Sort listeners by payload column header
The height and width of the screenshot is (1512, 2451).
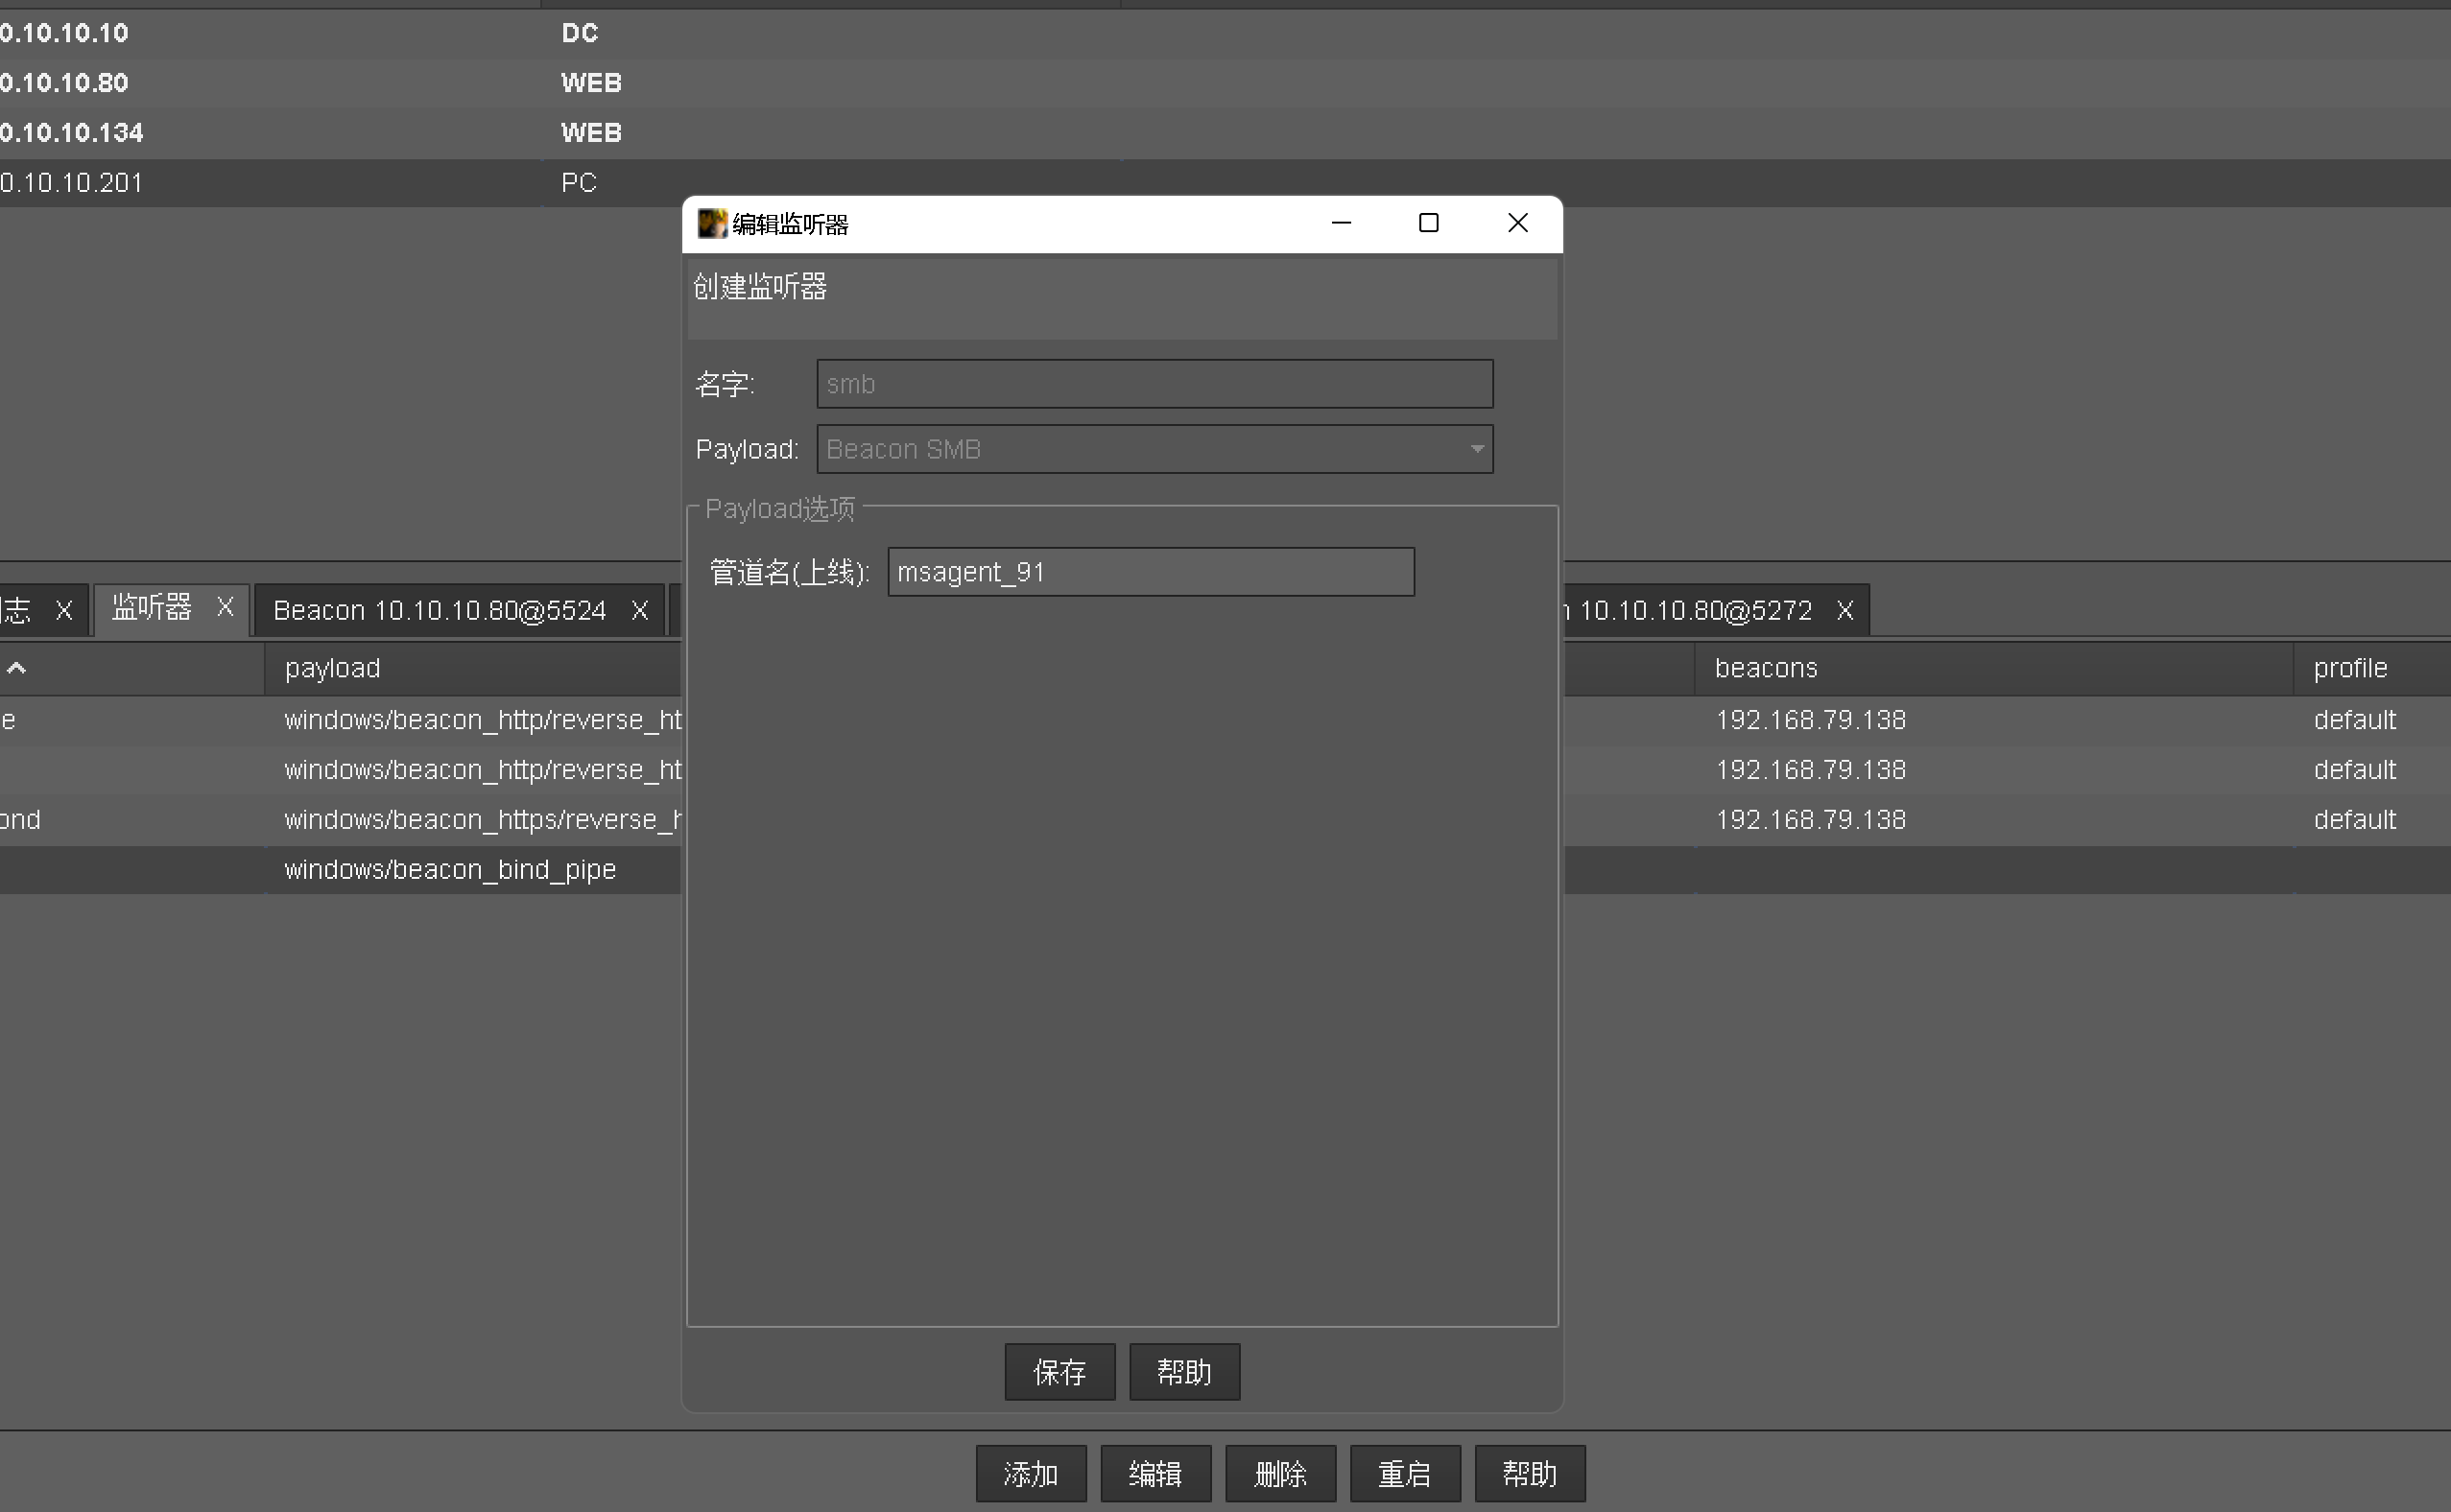tap(332, 668)
